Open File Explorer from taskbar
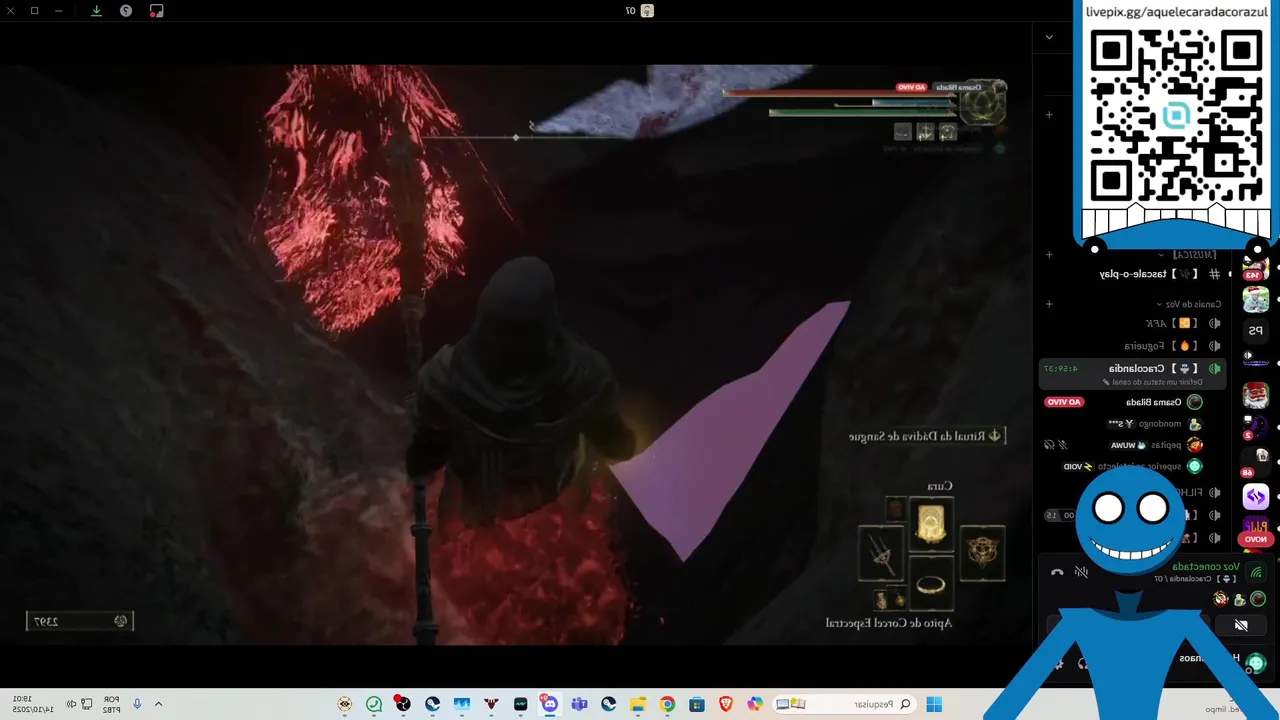Viewport: 1280px width, 720px height. pyautogui.click(x=638, y=704)
